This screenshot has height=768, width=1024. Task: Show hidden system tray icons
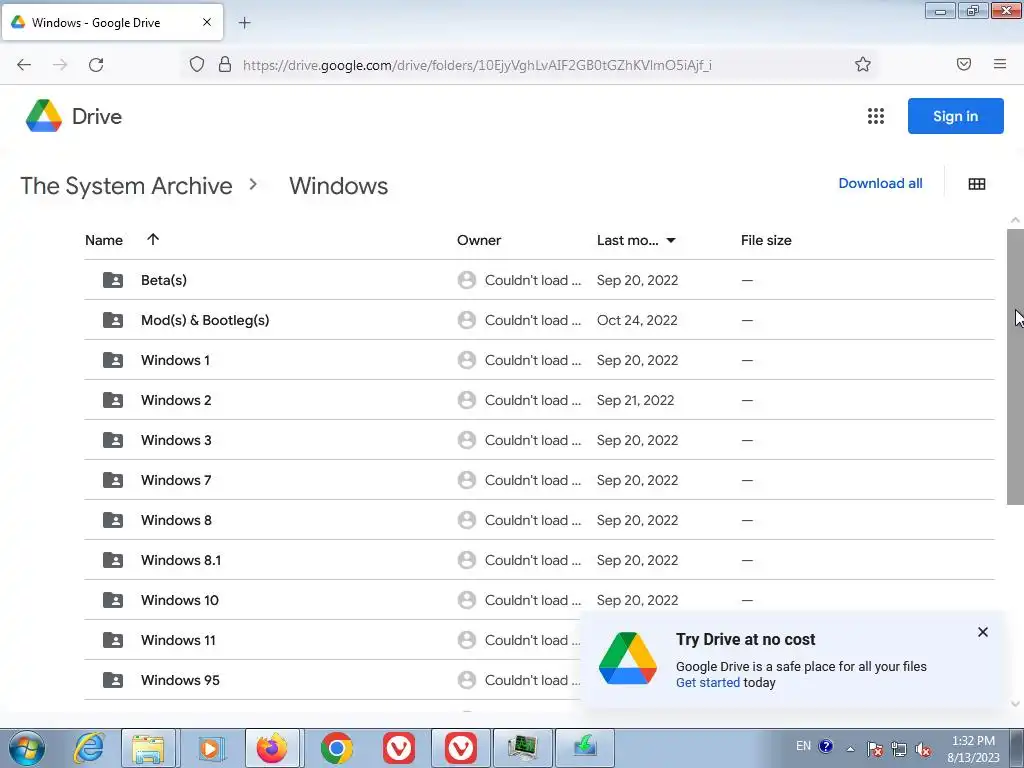pyautogui.click(x=850, y=748)
